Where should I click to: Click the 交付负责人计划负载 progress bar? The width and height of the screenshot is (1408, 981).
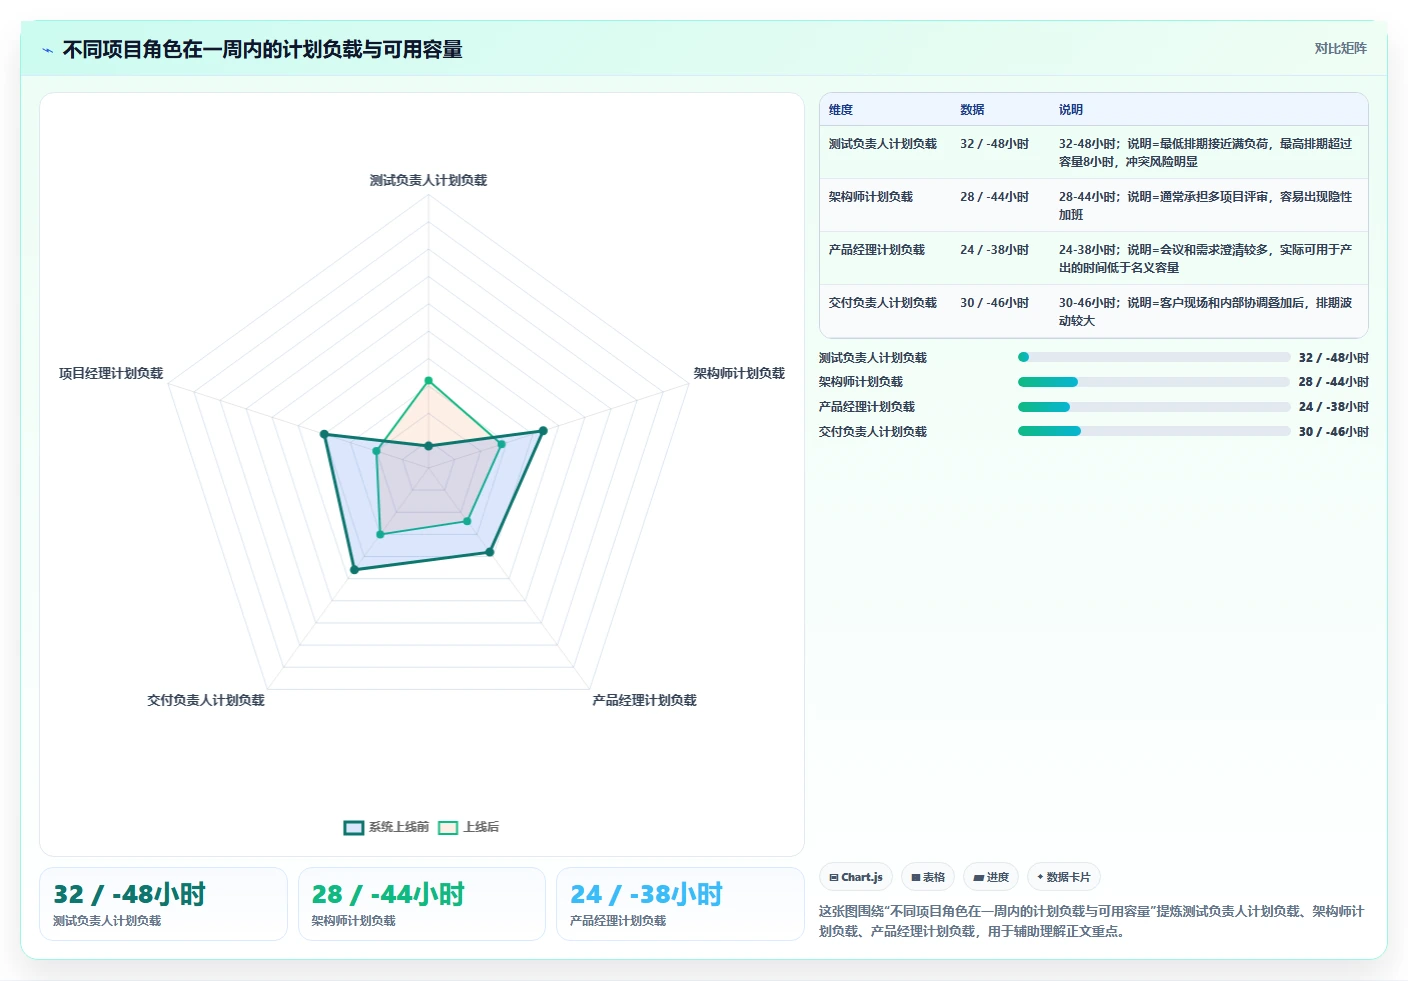(1153, 431)
